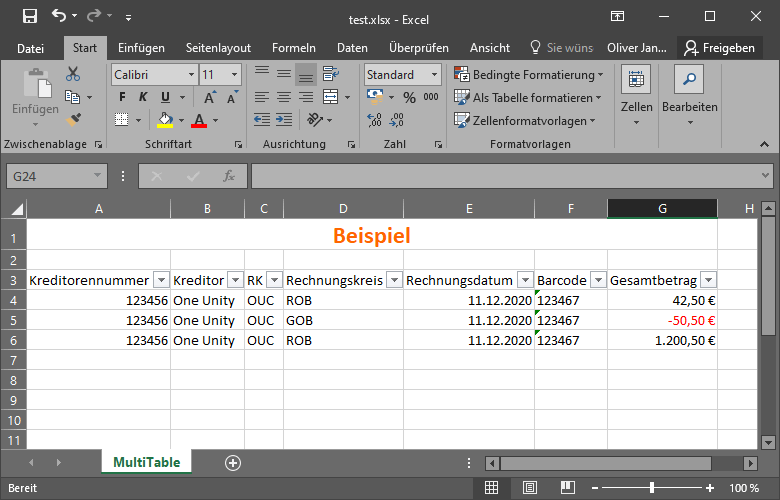This screenshot has height=500, width=780.
Task: Click the Cut scissors icon
Action: [x=73, y=74]
